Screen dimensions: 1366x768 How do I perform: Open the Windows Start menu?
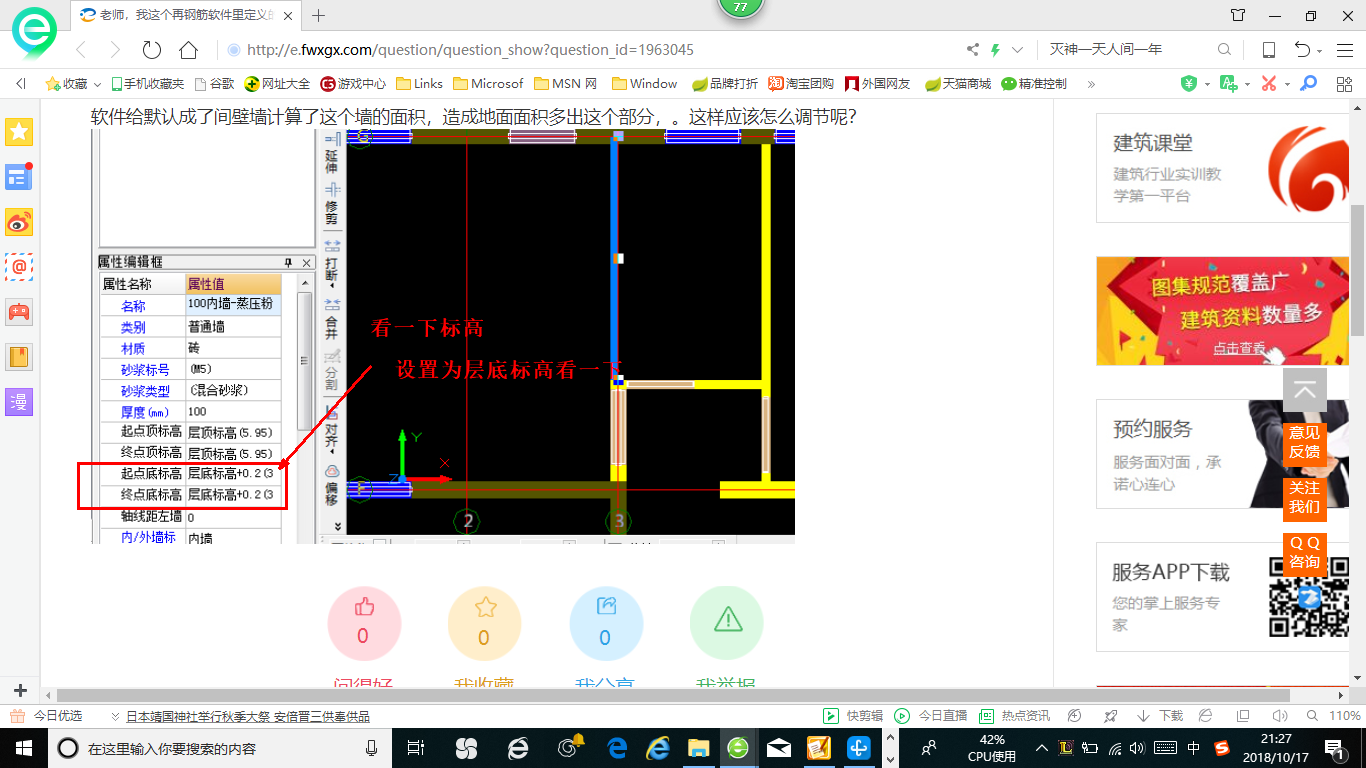point(23,747)
